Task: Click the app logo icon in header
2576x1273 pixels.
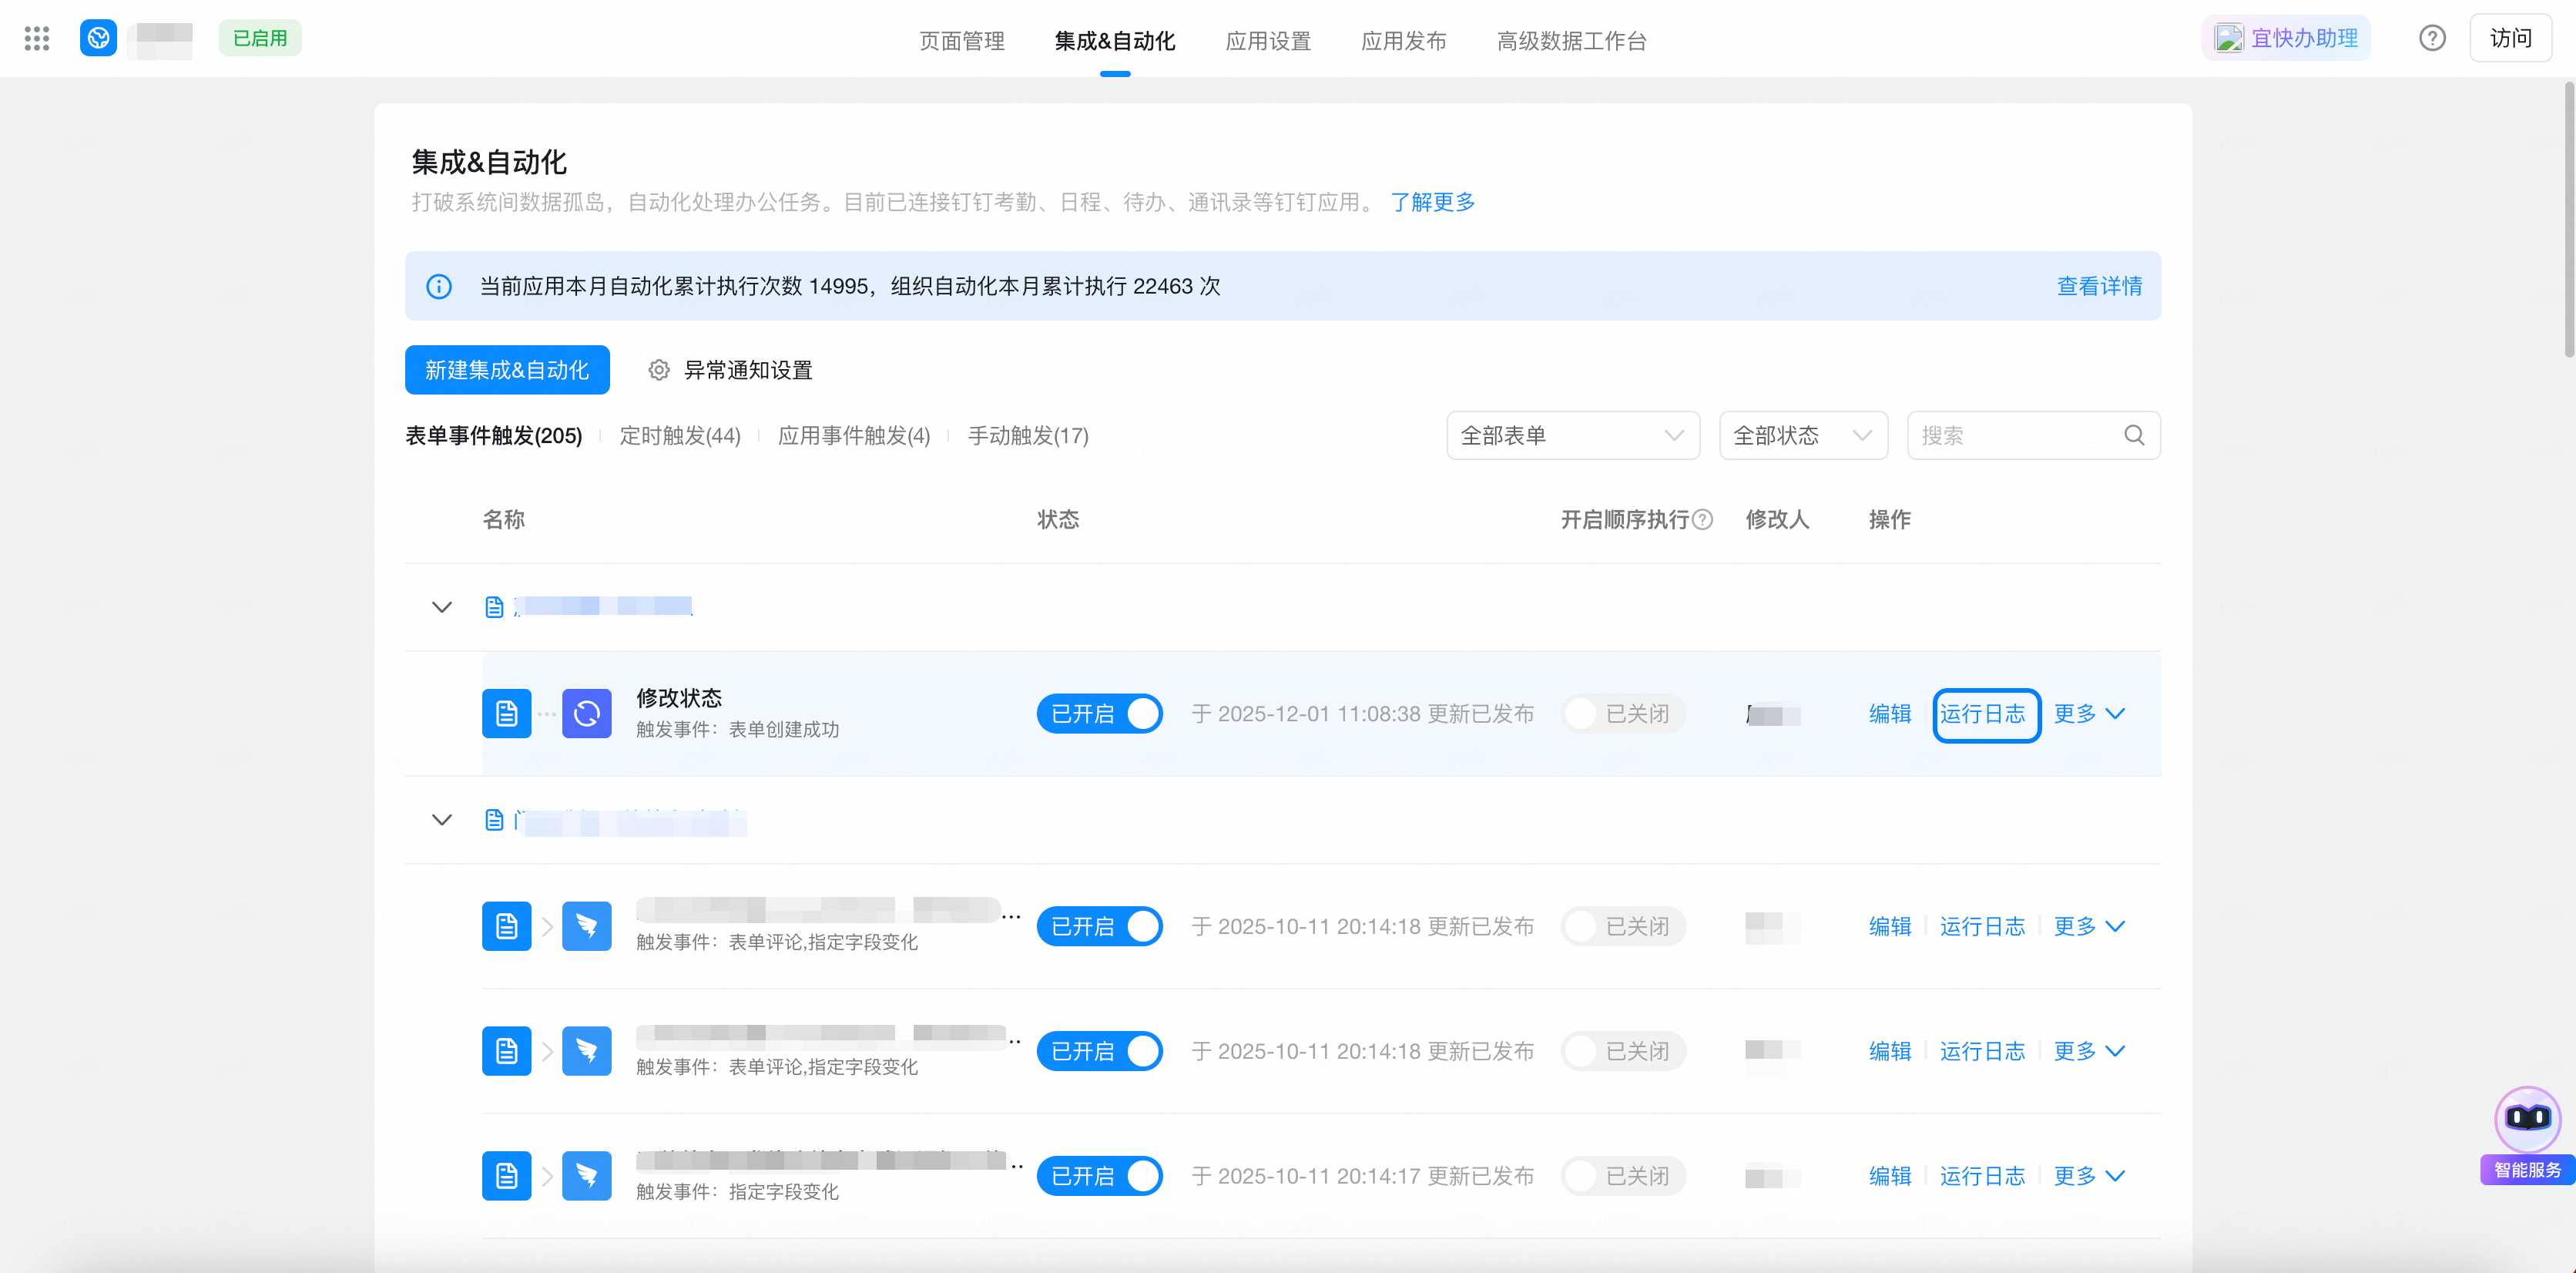Action: (98, 38)
